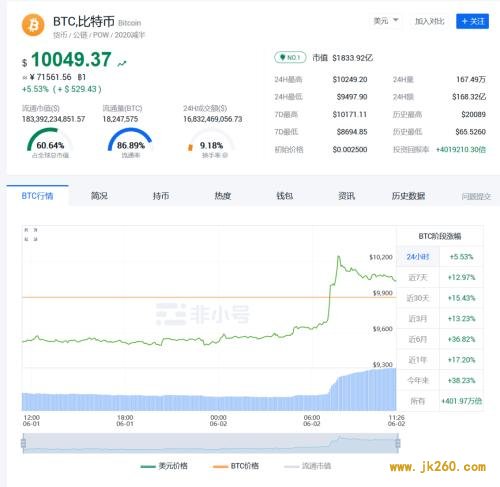Click the 7D low $8694.85 value
500x487 pixels.
pyautogui.click(x=352, y=132)
